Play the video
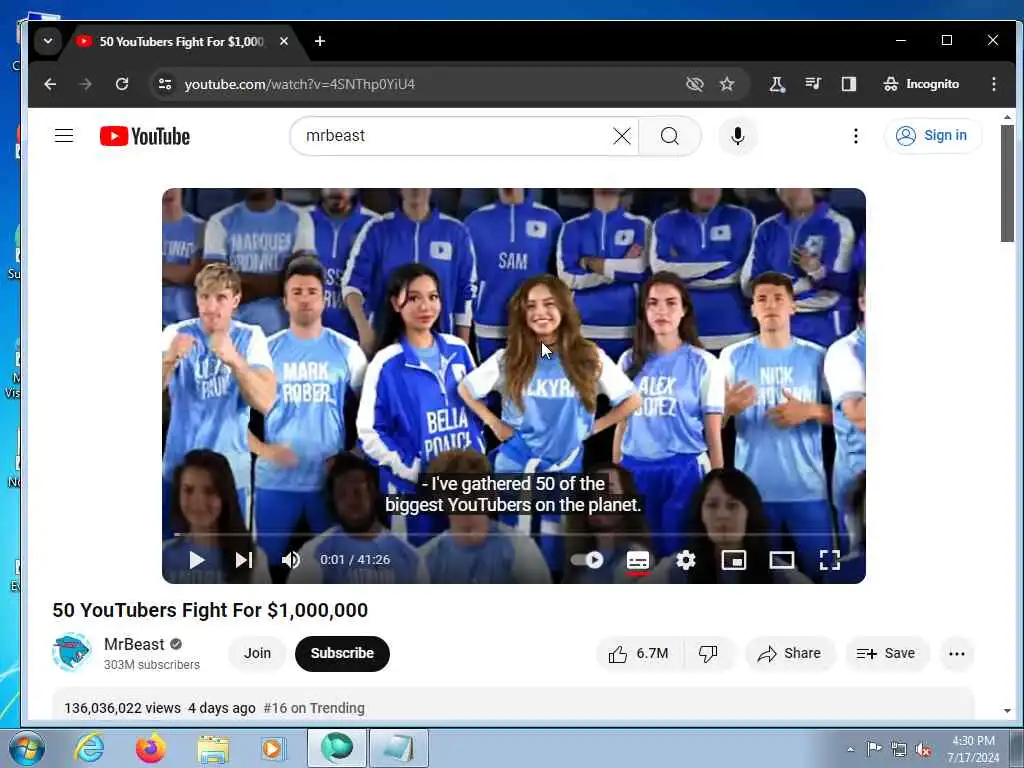This screenshot has height=768, width=1024. click(x=197, y=560)
